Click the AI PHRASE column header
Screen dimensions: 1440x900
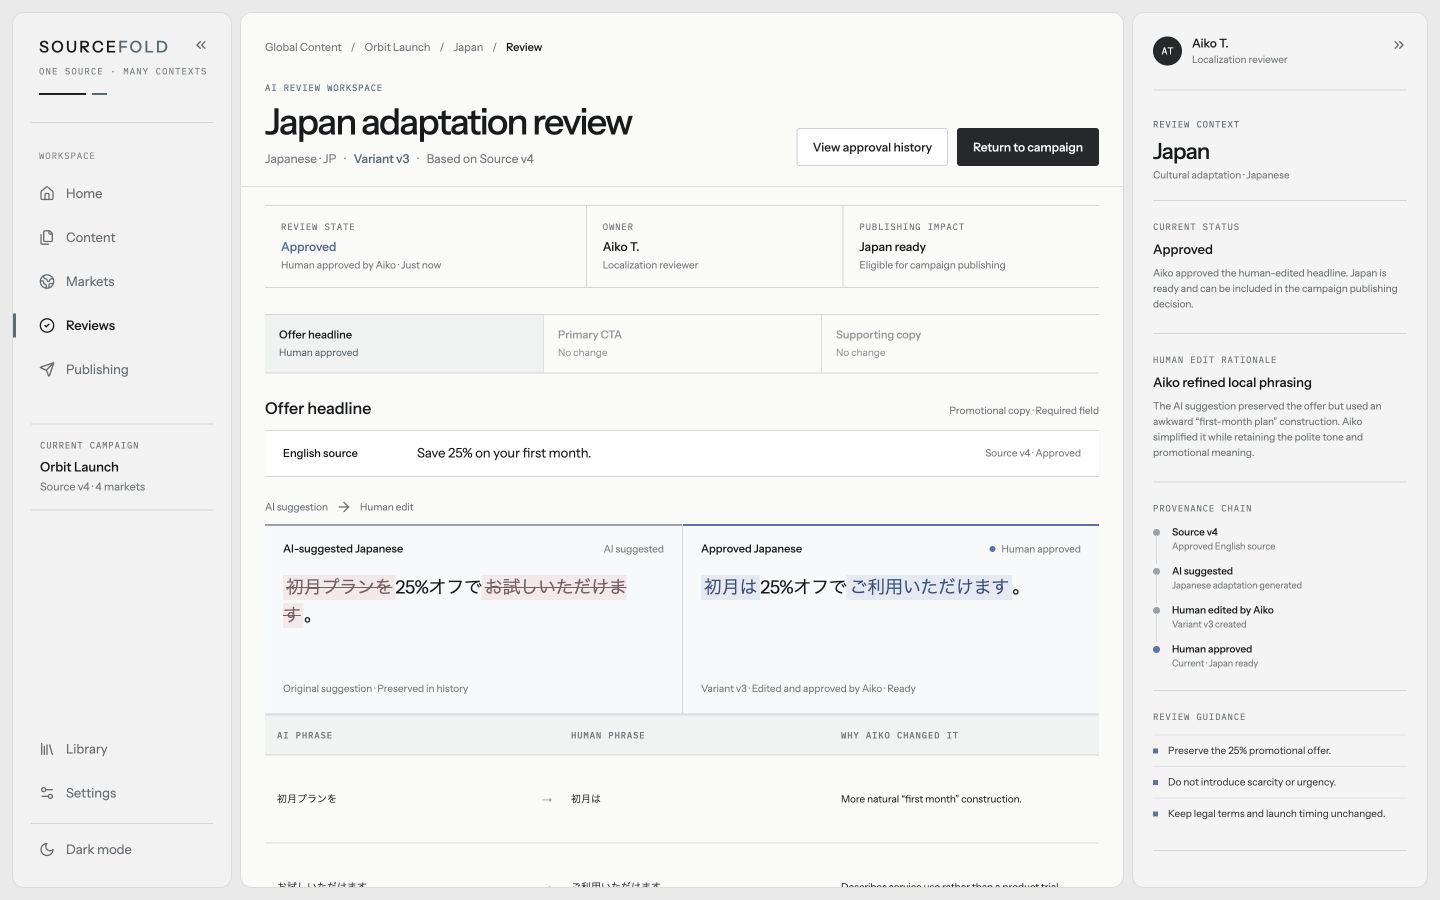pyautogui.click(x=304, y=735)
